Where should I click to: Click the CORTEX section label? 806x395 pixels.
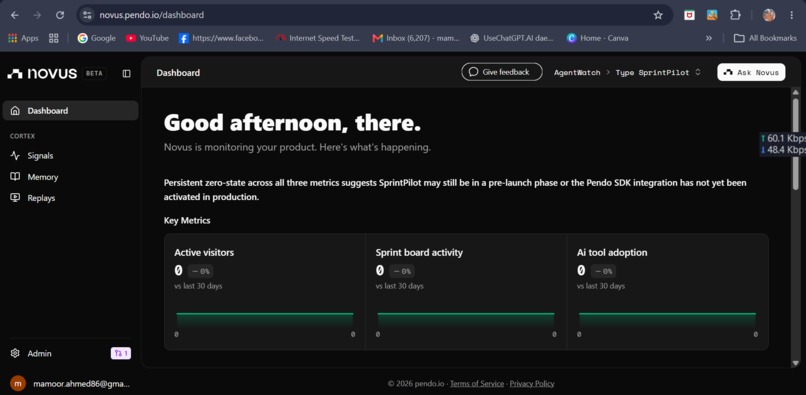pos(22,136)
